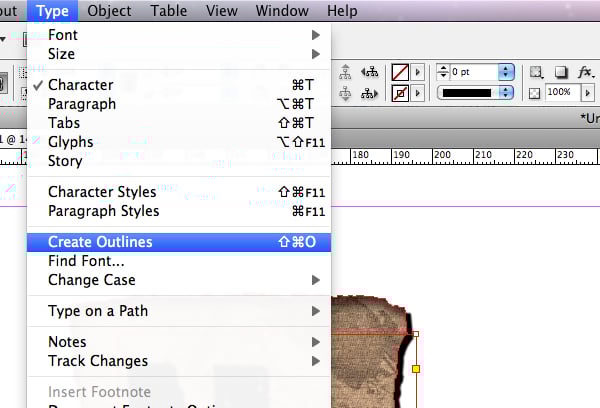Expand the Size submenu
The width and height of the screenshot is (600, 408).
(x=179, y=54)
